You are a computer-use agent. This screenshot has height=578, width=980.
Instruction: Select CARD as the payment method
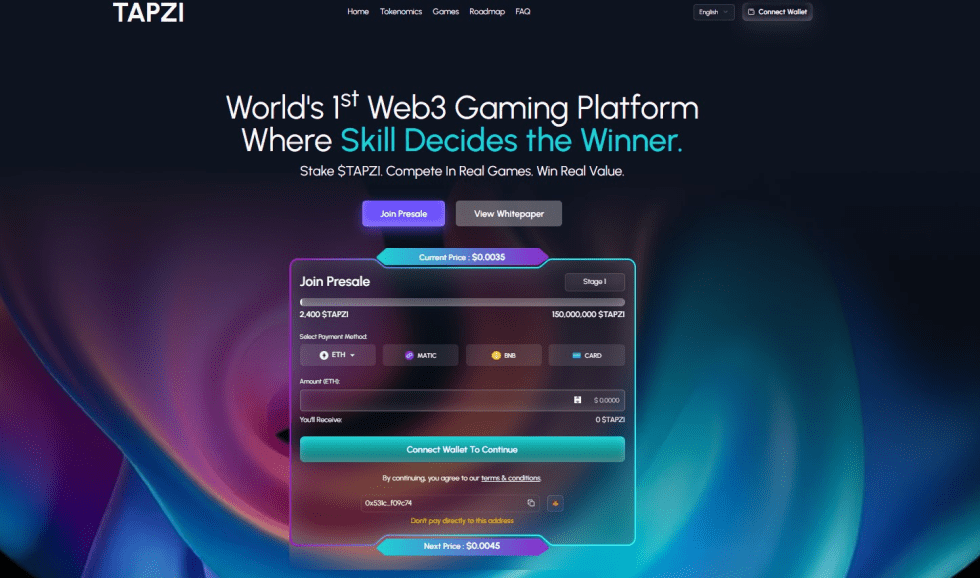click(586, 356)
